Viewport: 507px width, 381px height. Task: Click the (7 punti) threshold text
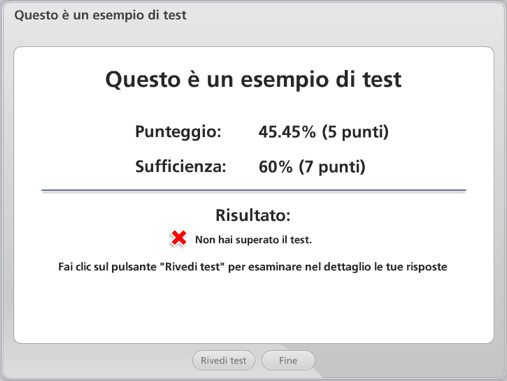(x=332, y=167)
